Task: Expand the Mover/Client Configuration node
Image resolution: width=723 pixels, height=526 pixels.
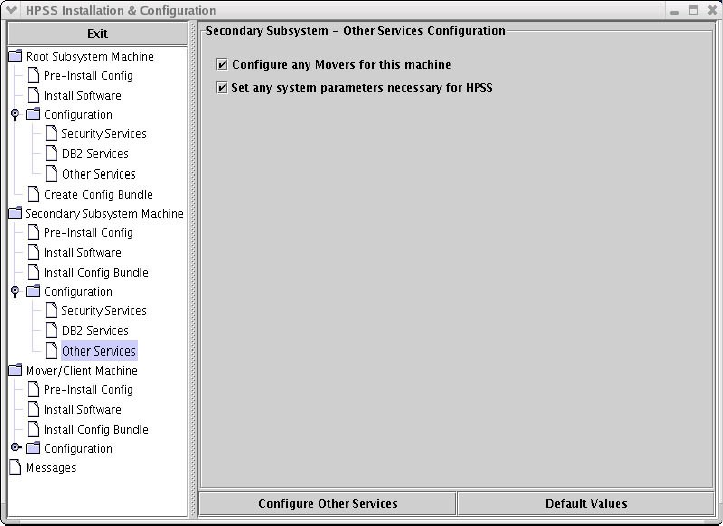Action: point(16,447)
